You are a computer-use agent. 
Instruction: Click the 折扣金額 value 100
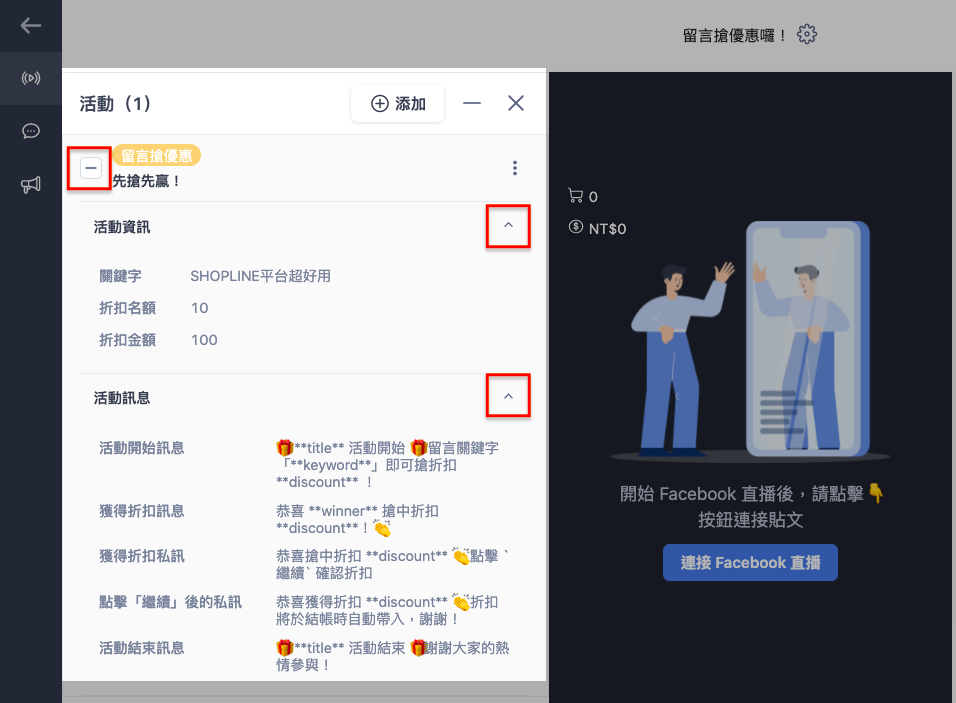coord(204,340)
